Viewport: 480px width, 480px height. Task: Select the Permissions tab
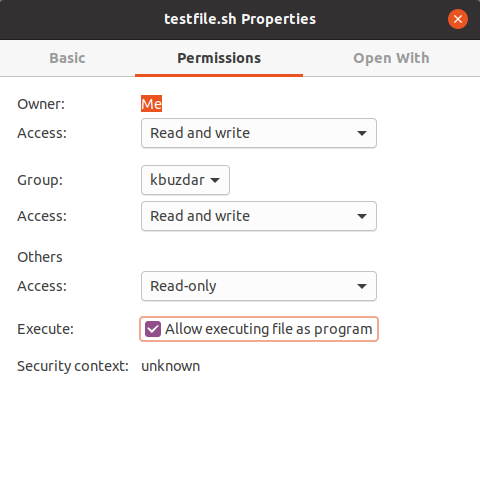(x=219, y=58)
